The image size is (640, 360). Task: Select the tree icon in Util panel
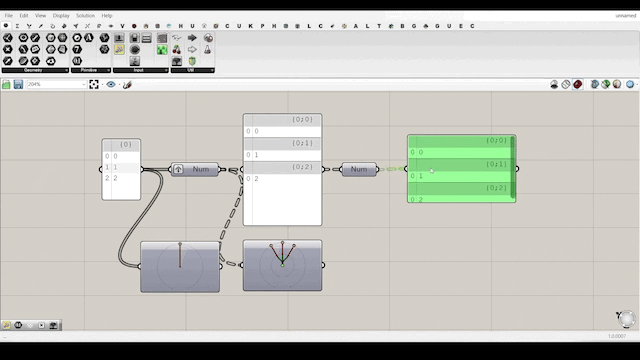click(177, 61)
